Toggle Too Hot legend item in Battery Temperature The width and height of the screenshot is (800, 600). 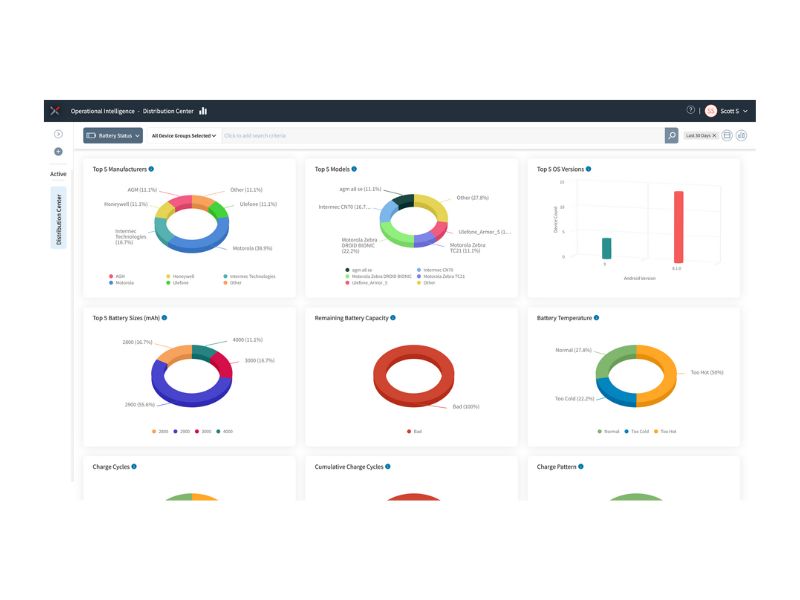coord(665,432)
